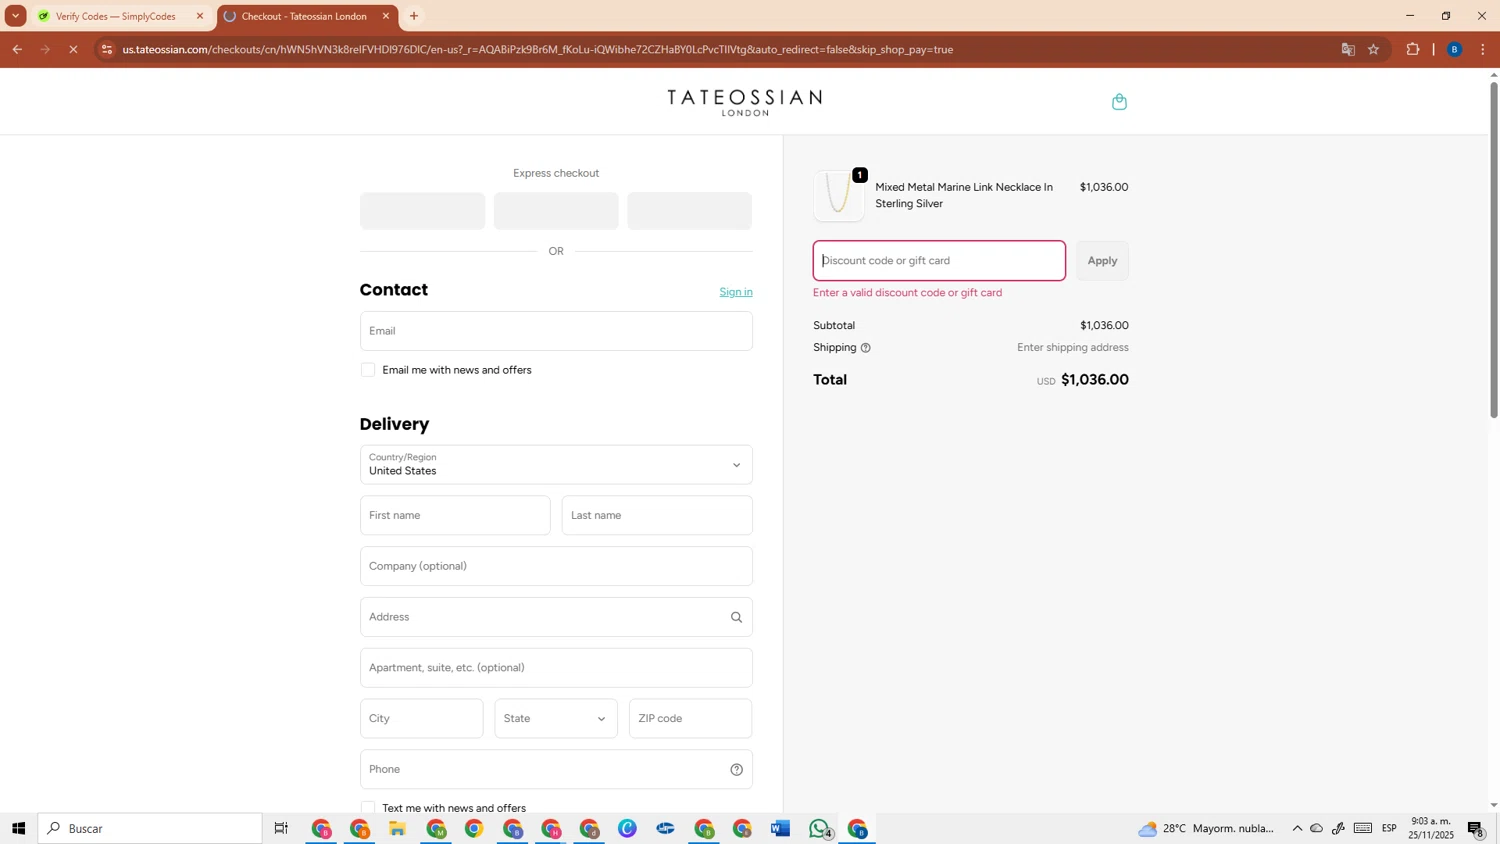Click the Tateossian London logo

pyautogui.click(x=745, y=102)
